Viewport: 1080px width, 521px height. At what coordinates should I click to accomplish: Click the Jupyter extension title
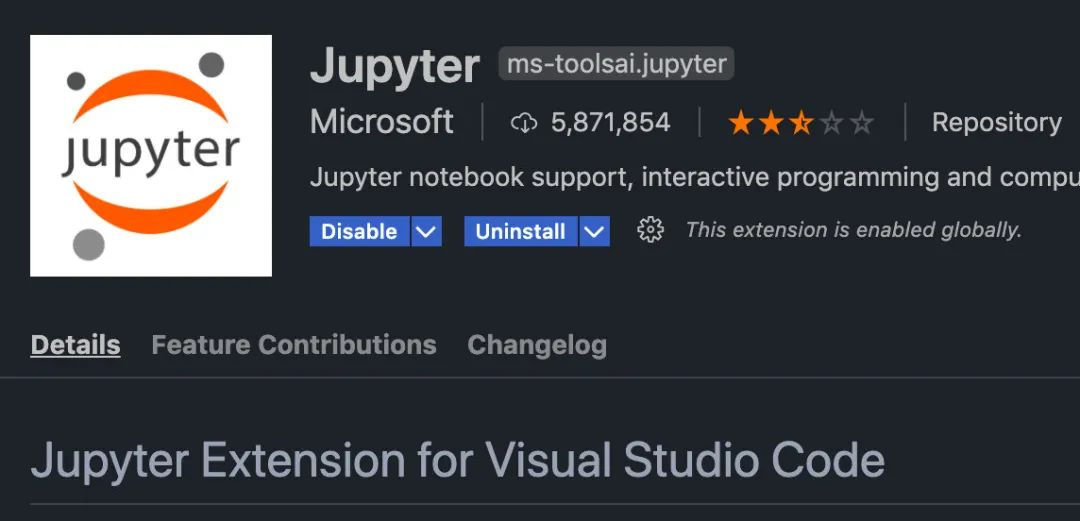tap(395, 66)
